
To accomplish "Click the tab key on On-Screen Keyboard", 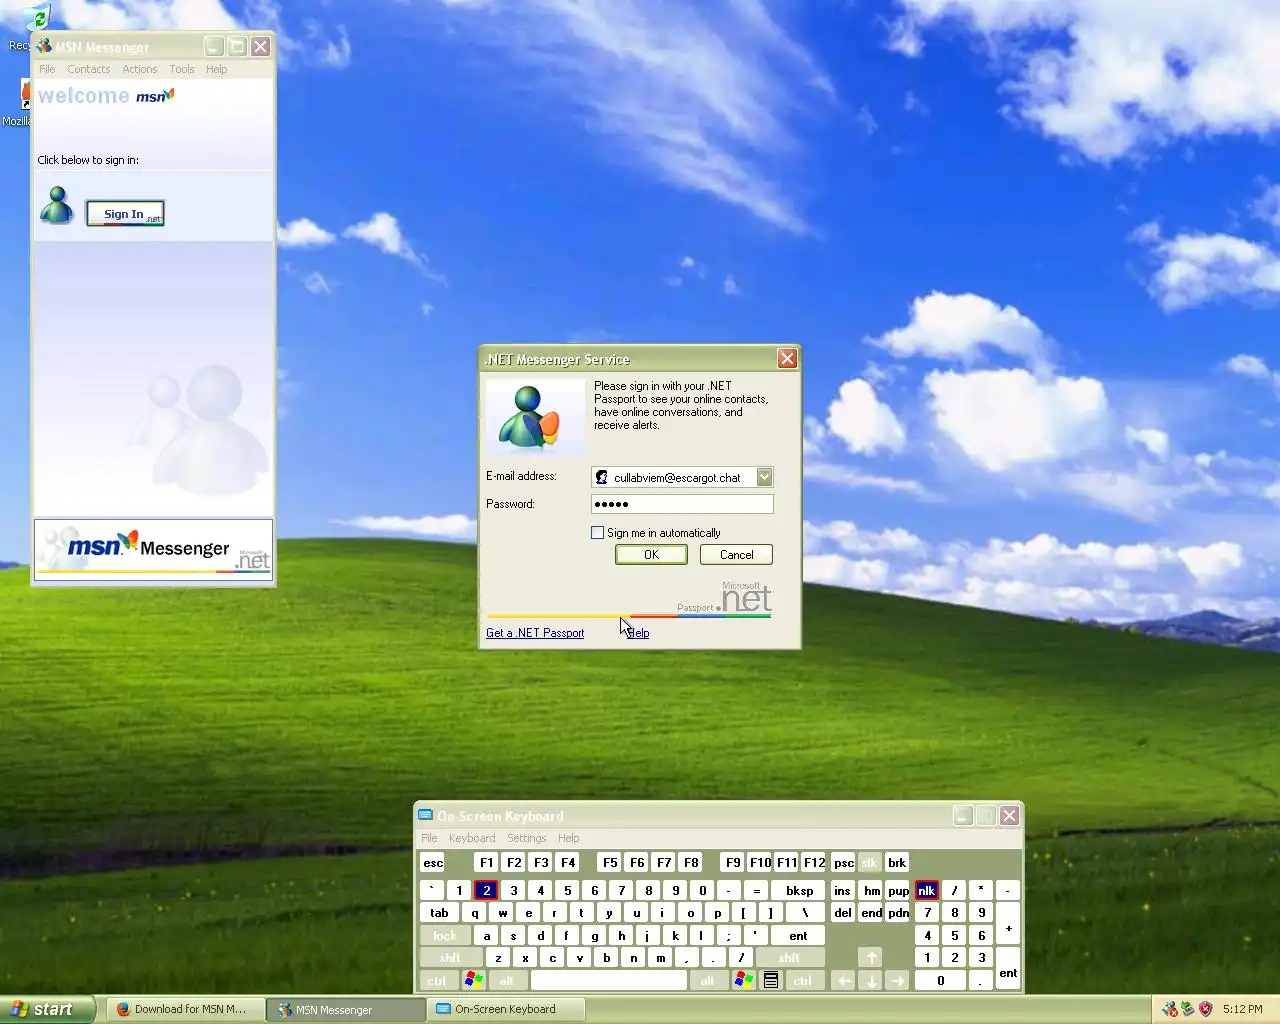I will (440, 913).
